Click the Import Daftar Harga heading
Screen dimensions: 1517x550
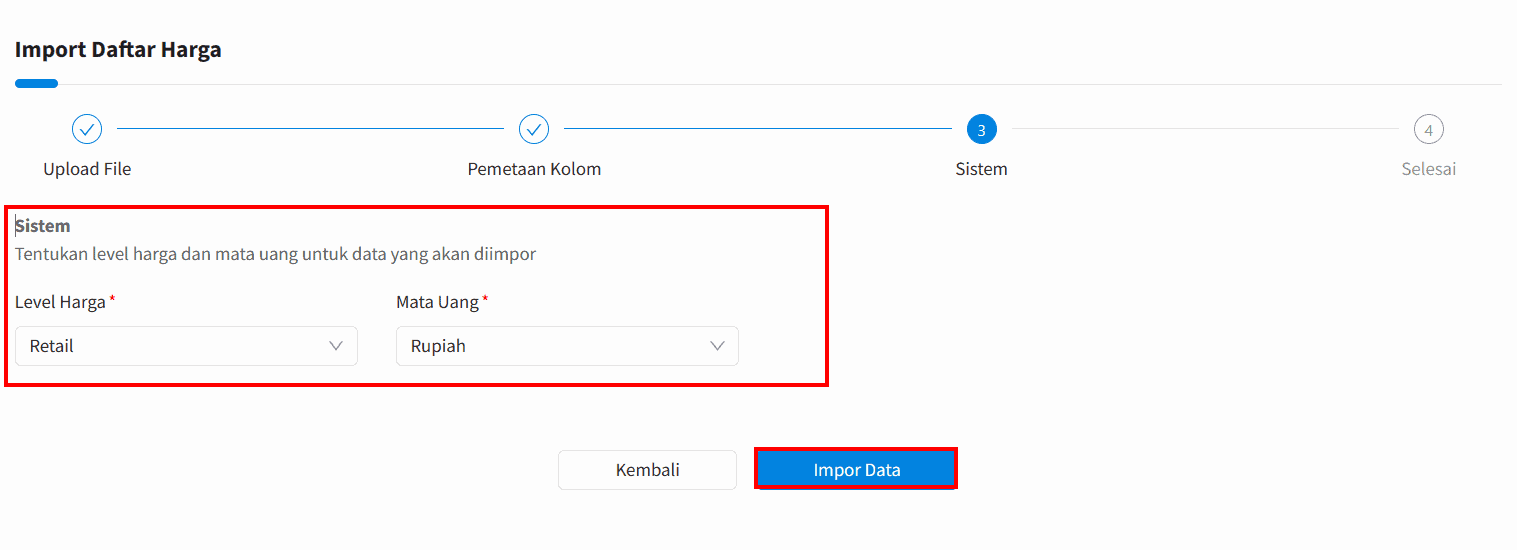118,49
